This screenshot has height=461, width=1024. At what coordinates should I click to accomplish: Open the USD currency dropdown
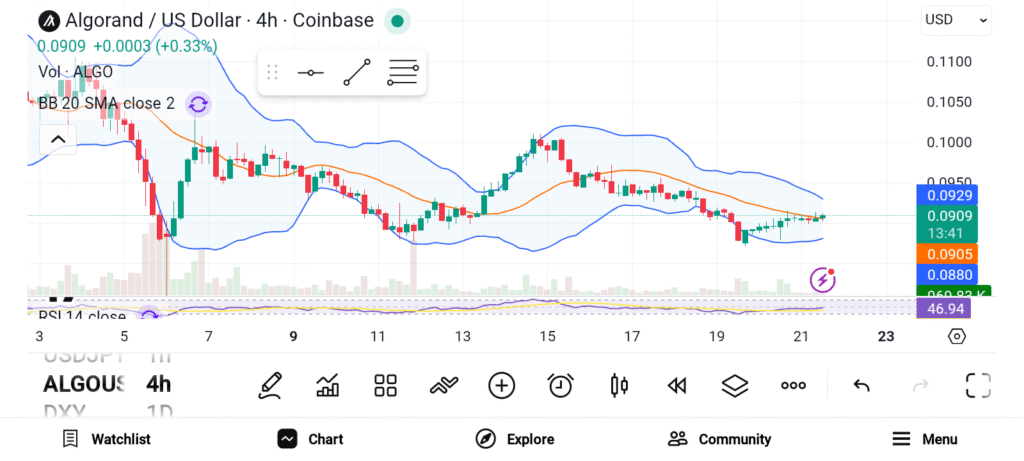click(956, 20)
